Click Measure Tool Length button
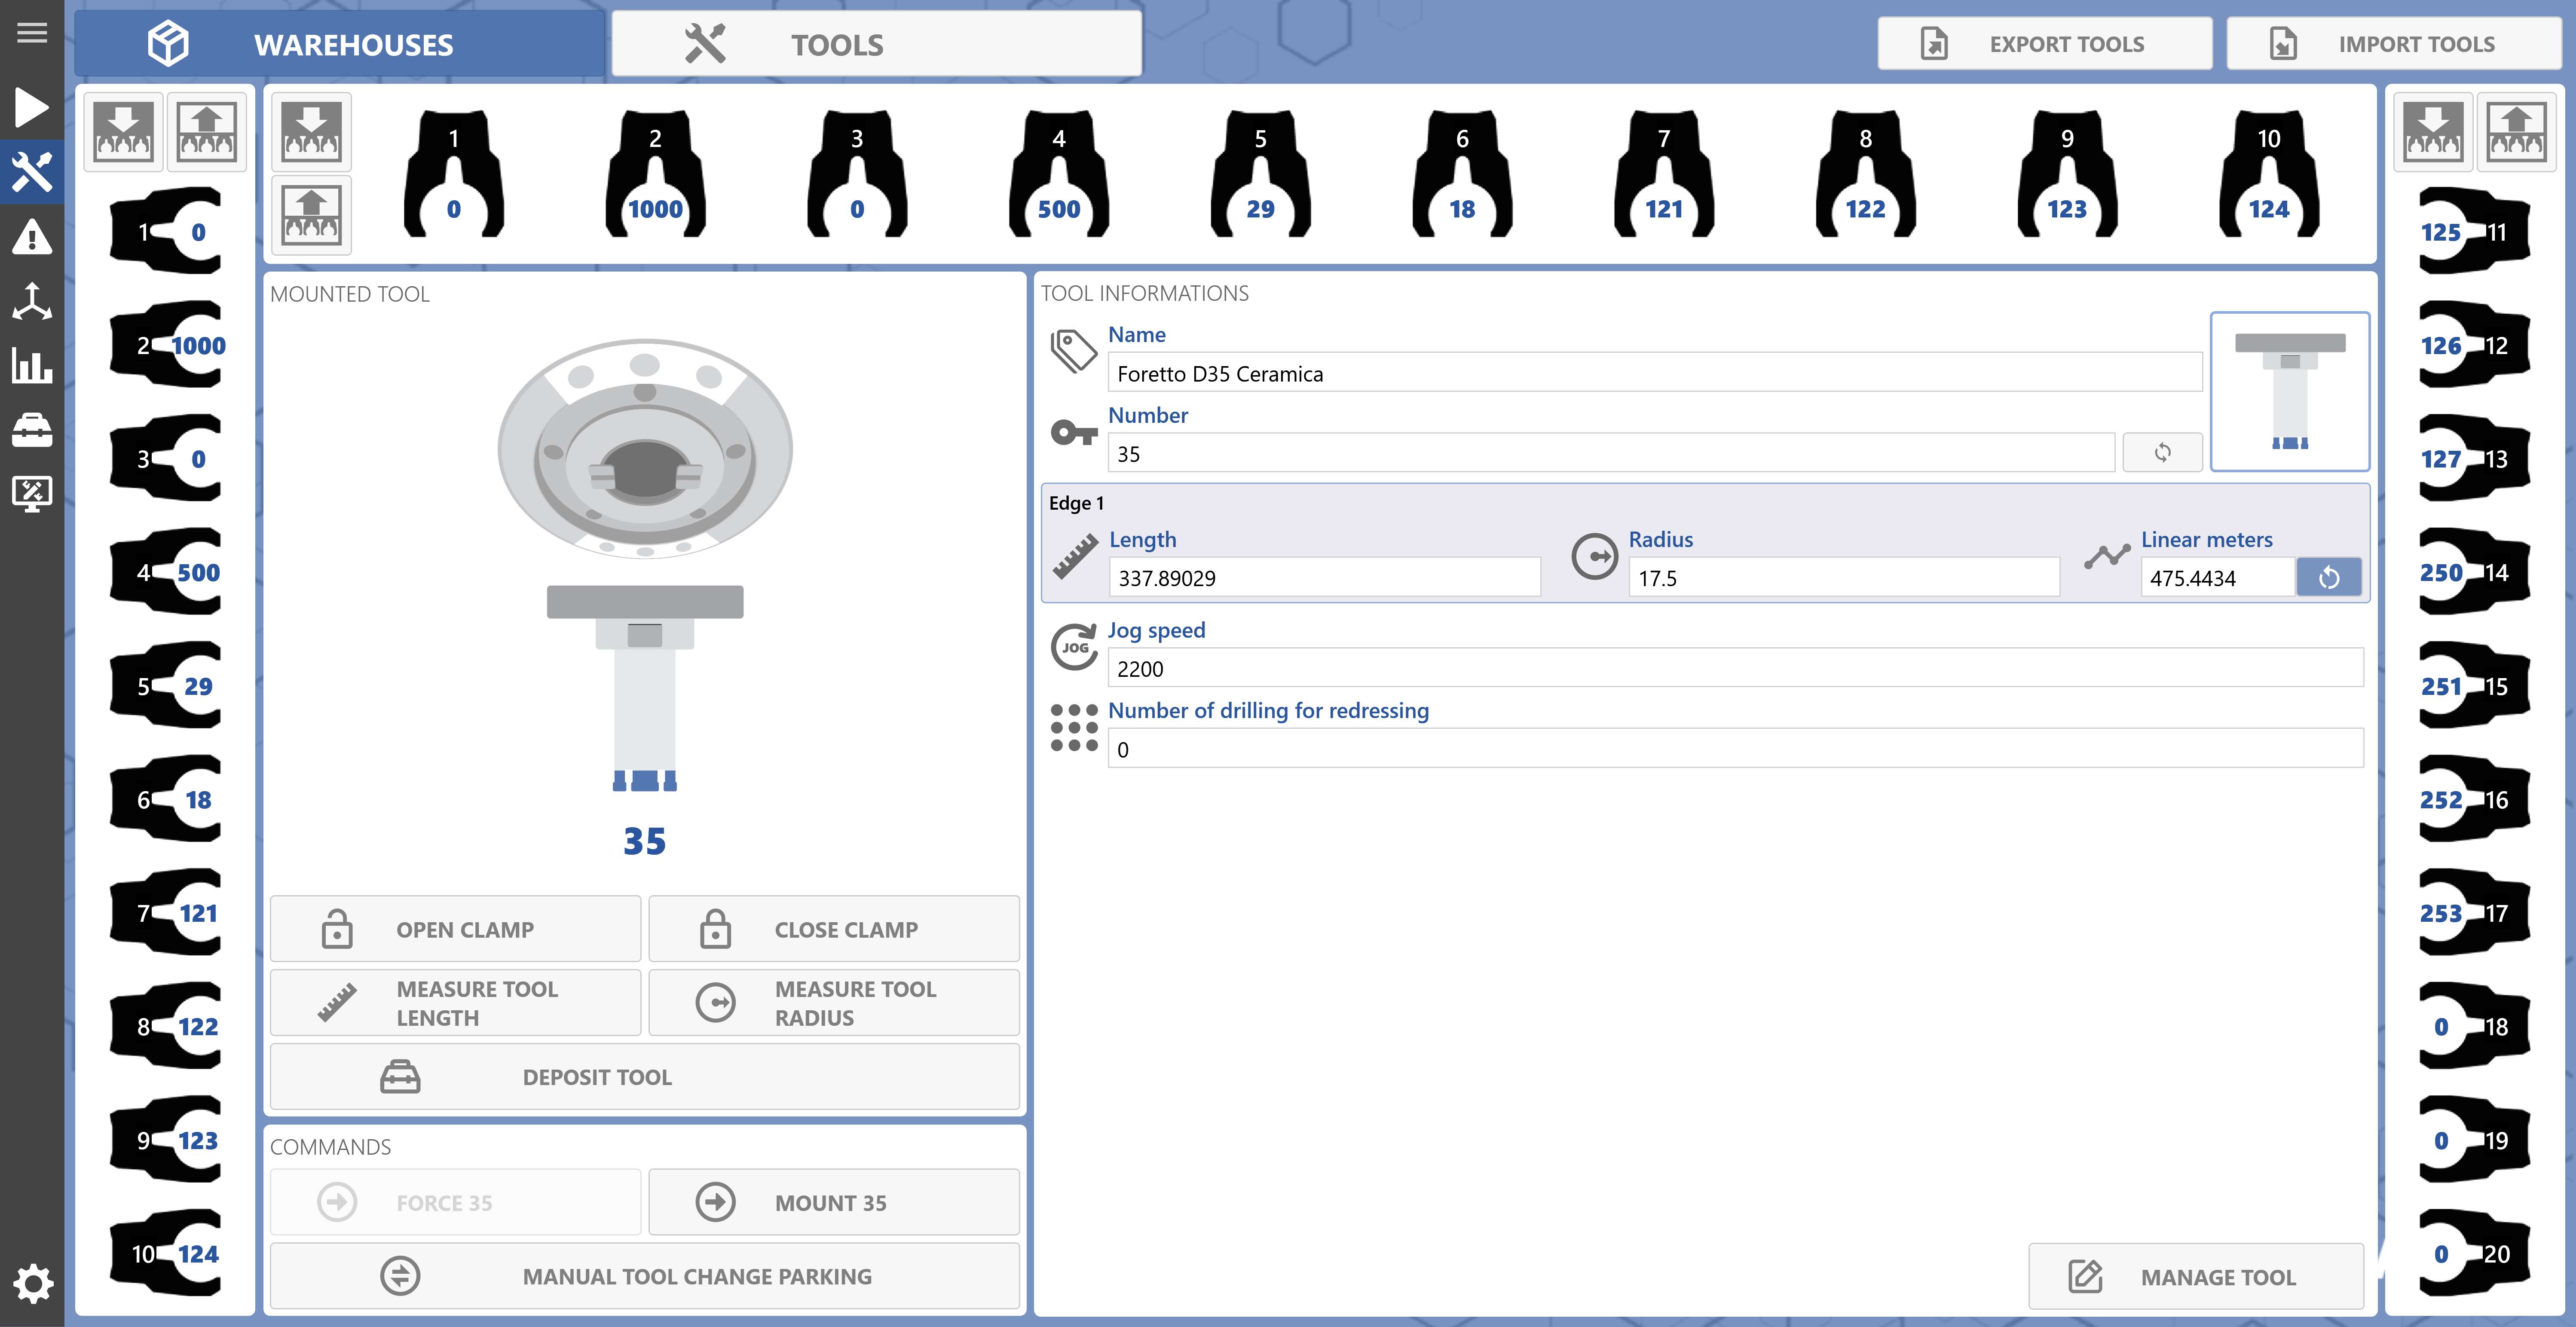Image resolution: width=2576 pixels, height=1327 pixels. (455, 1002)
